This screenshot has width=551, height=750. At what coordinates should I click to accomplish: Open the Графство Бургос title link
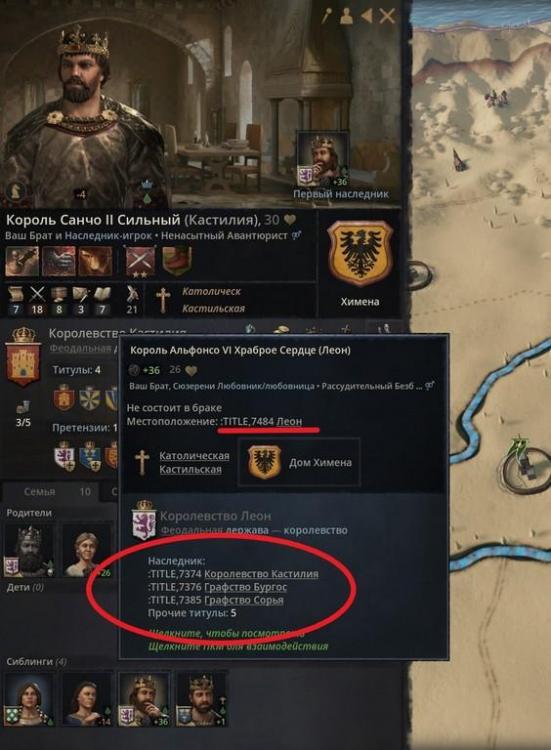pyautogui.click(x=245, y=587)
